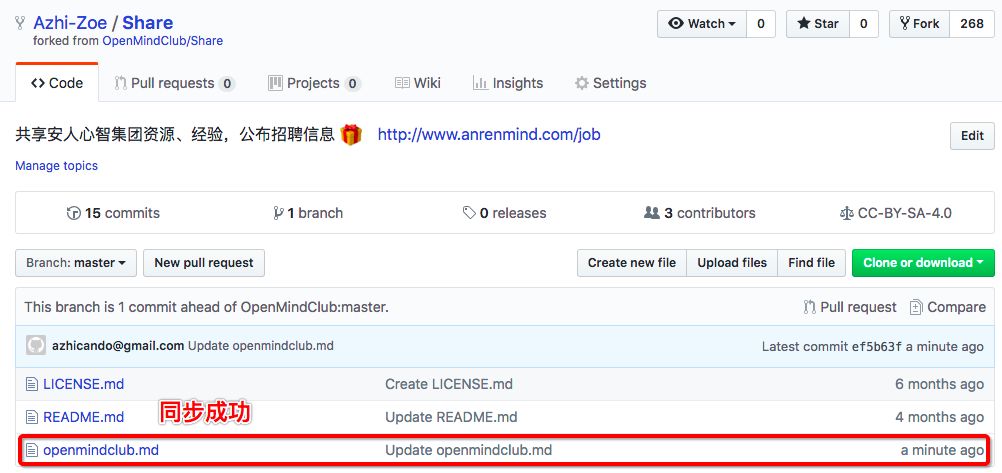Show the watchers count next to Watch

pos(760,24)
